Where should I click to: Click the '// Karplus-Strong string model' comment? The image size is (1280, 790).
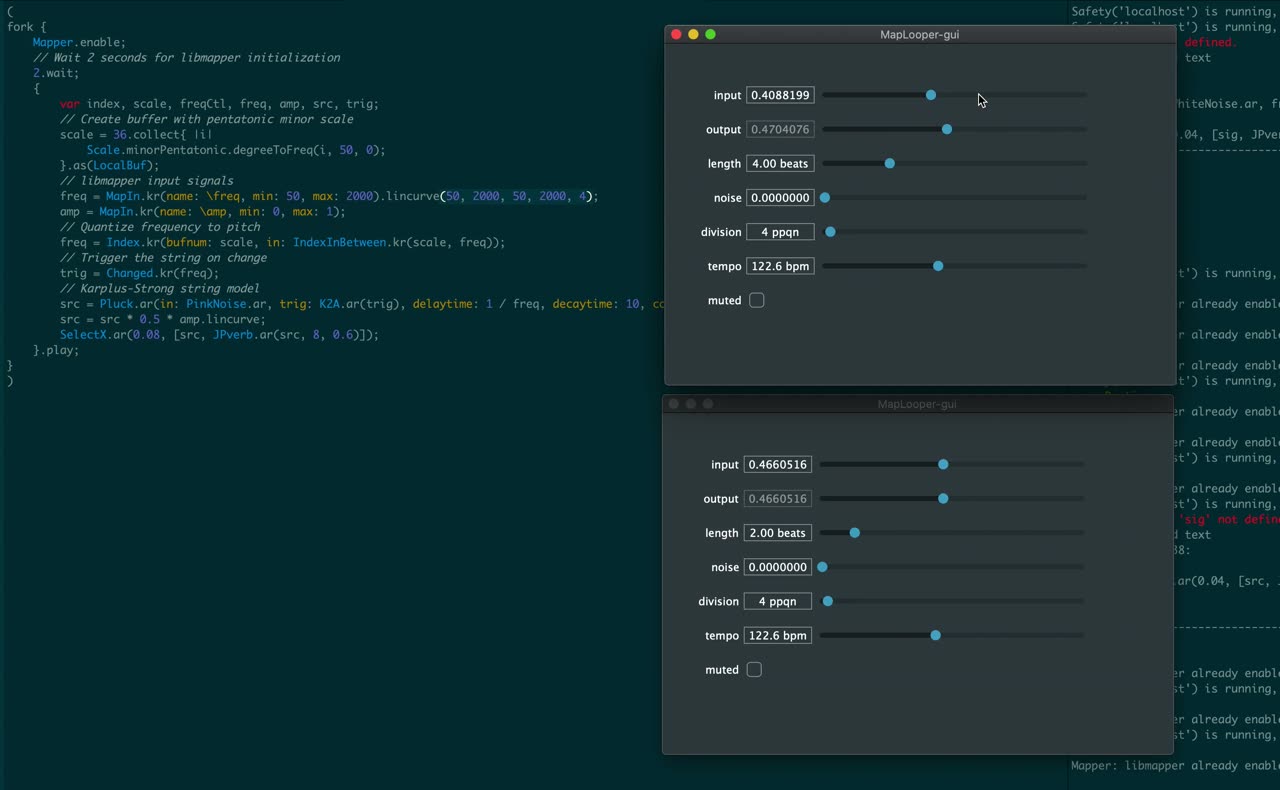point(160,288)
